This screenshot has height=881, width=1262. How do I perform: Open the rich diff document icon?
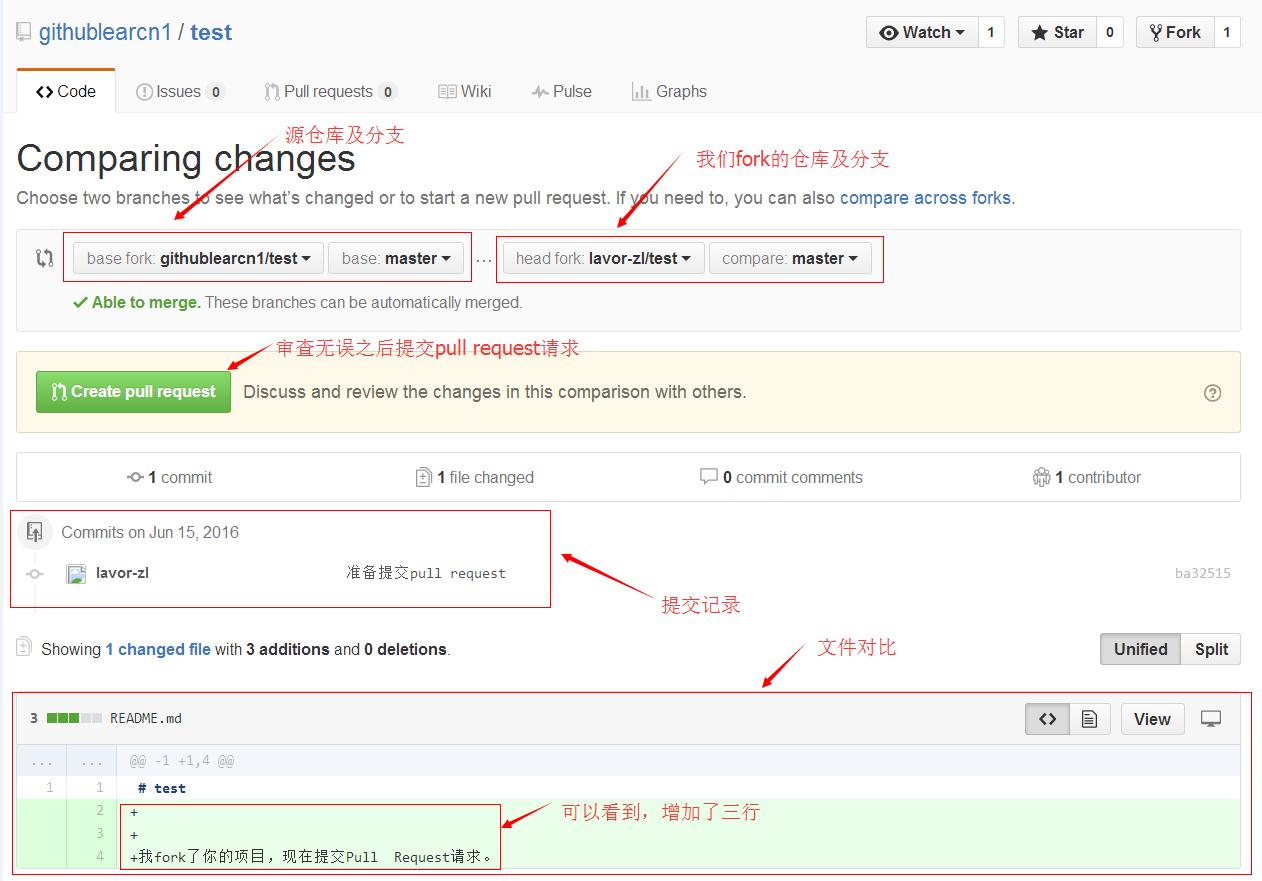(x=1089, y=718)
